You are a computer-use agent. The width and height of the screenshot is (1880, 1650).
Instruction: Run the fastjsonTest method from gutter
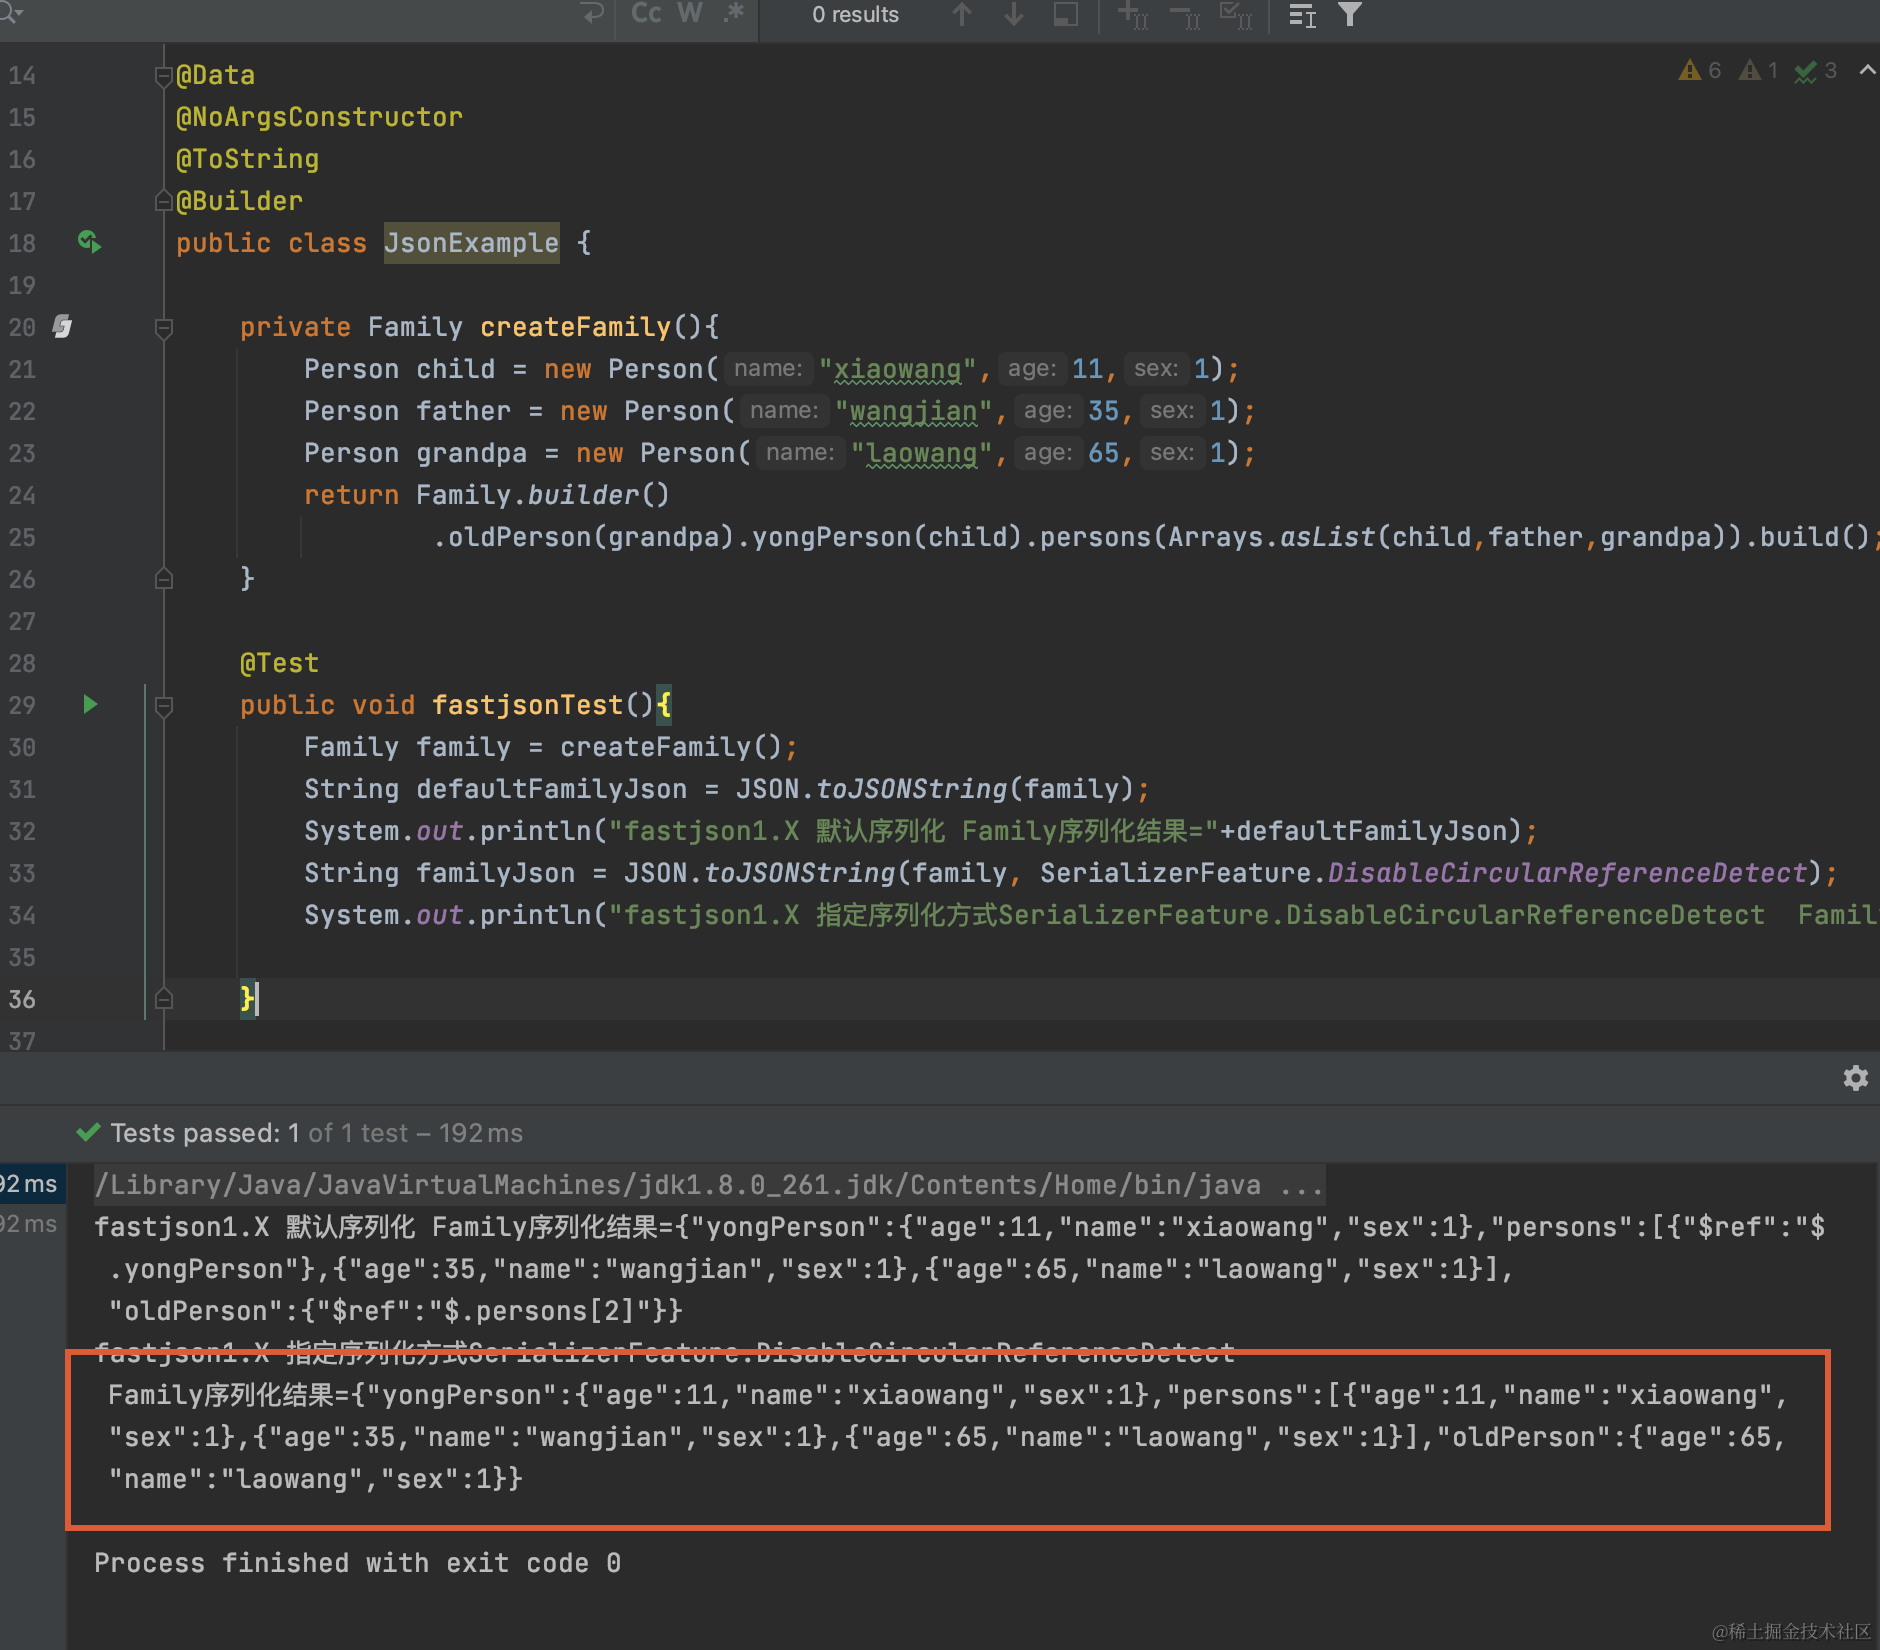[90, 704]
